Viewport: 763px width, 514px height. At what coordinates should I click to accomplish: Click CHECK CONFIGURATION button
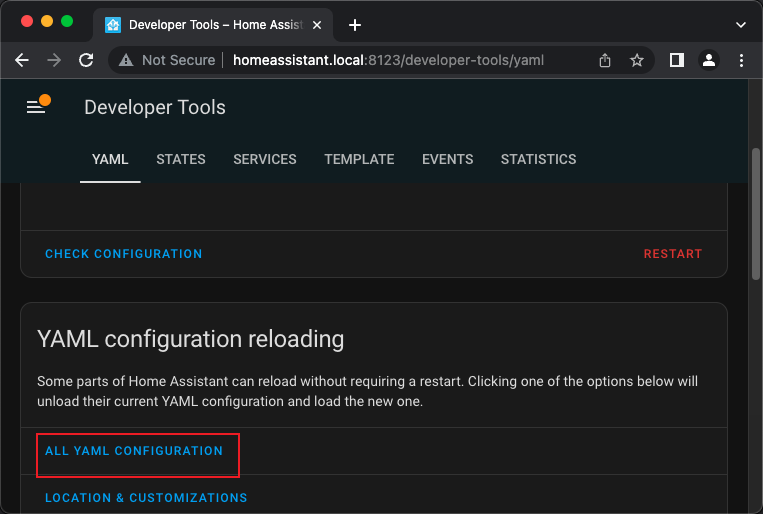(124, 254)
